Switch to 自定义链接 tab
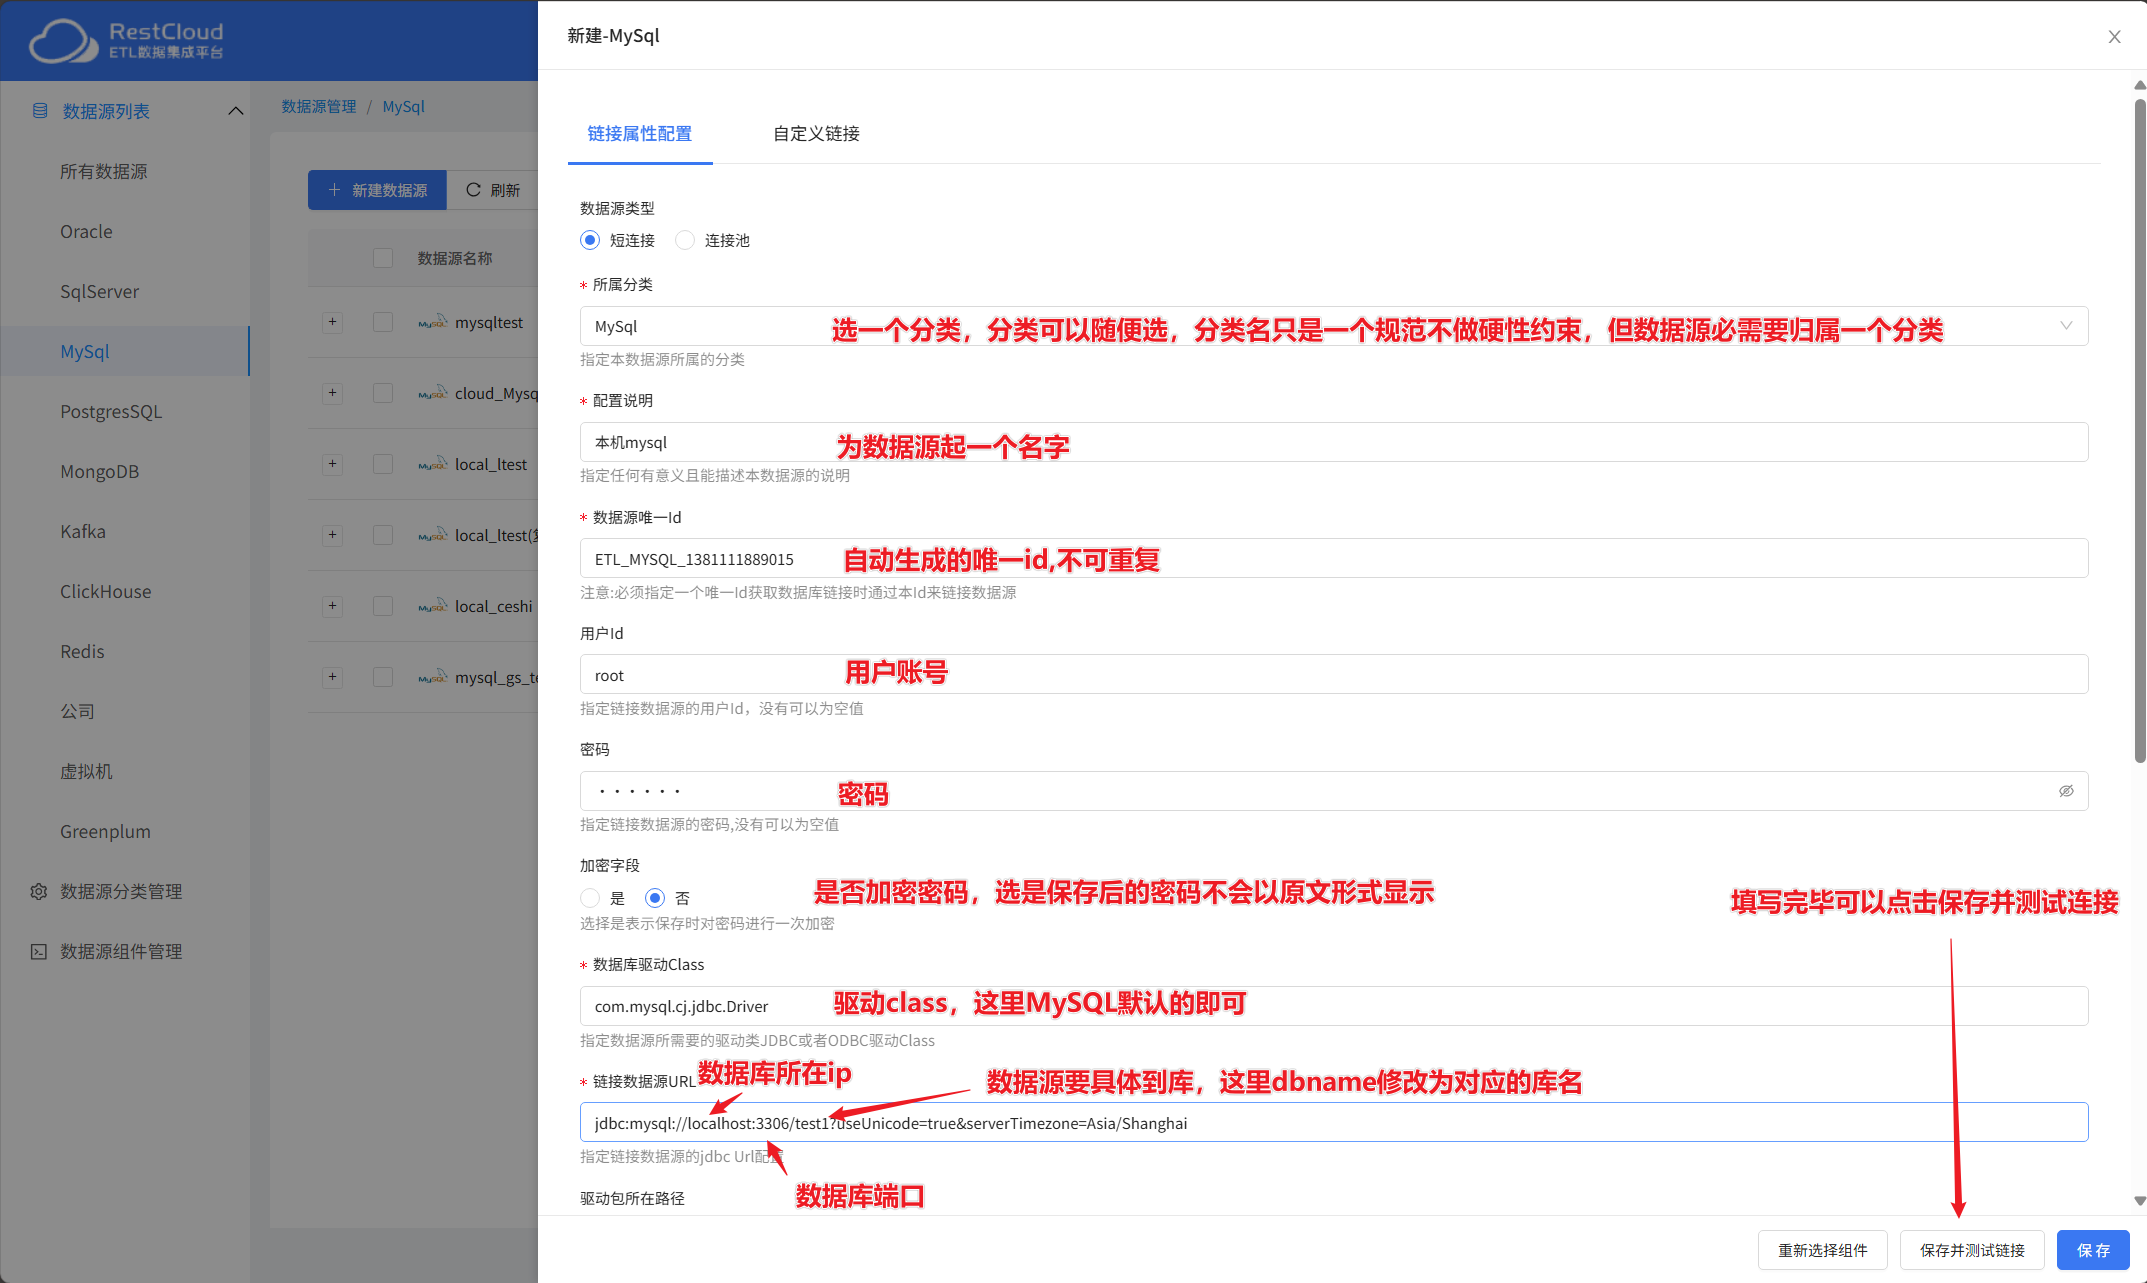The image size is (2147, 1283). [x=816, y=134]
